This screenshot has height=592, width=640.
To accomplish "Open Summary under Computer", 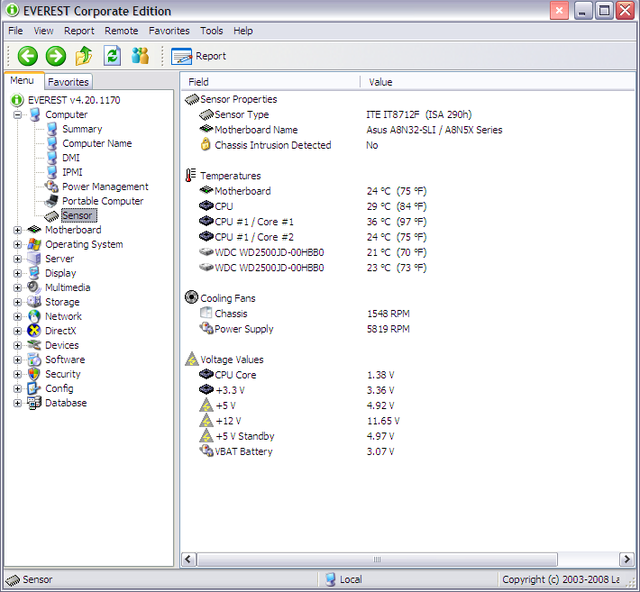I will pos(82,129).
